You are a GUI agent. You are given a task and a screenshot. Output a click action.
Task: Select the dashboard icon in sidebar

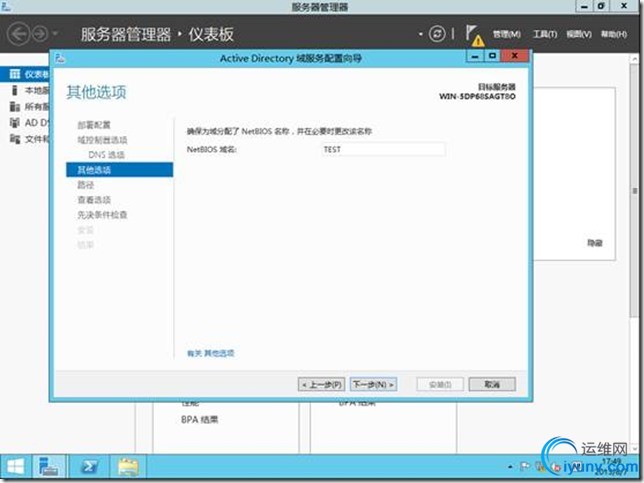coord(15,74)
